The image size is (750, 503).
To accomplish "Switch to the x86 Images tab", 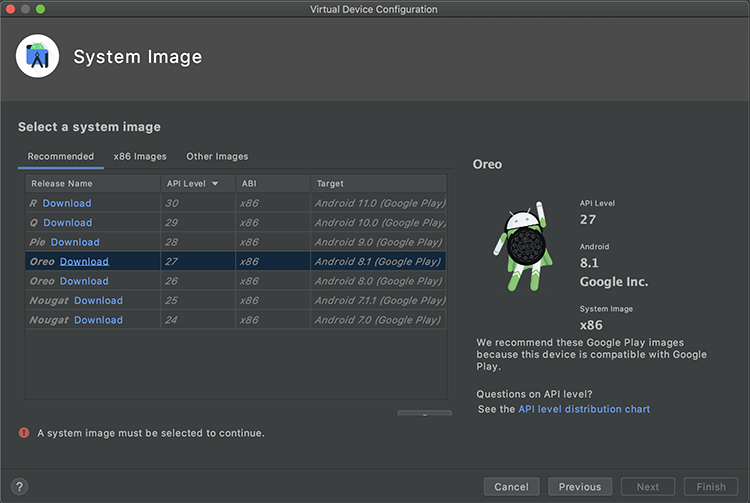I will 140,156.
